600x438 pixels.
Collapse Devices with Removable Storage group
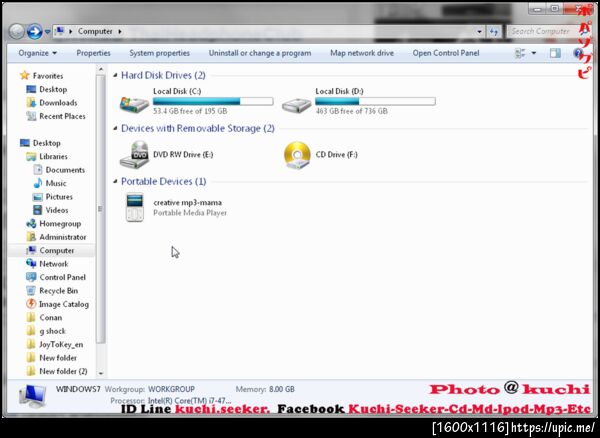pos(115,128)
